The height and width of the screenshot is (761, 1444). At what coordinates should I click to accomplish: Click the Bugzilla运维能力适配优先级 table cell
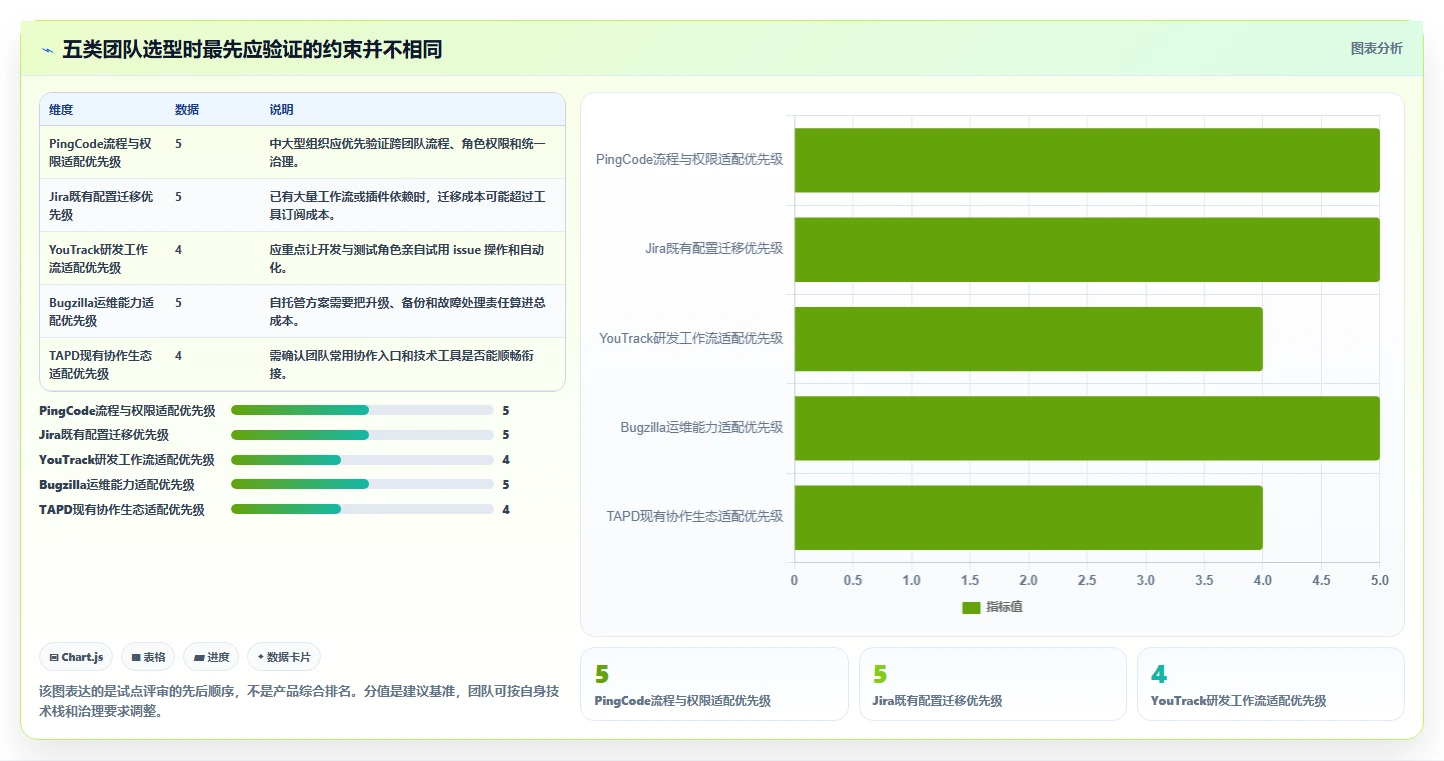pos(101,311)
